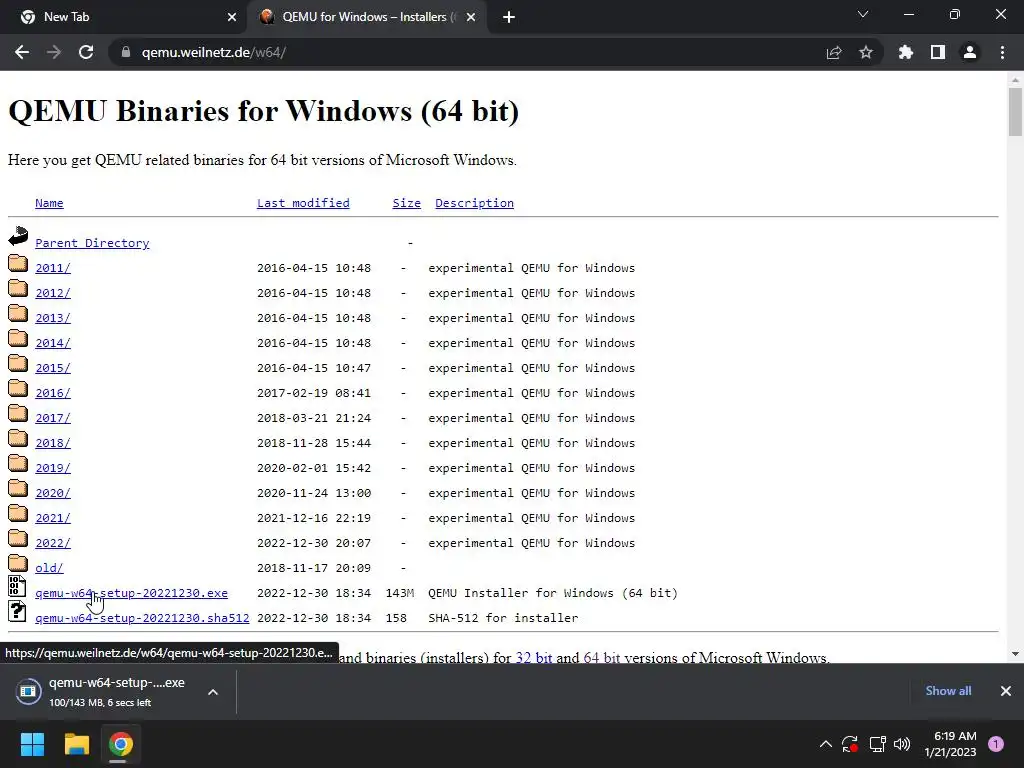Select the 143M size text of installer

[x=400, y=593]
